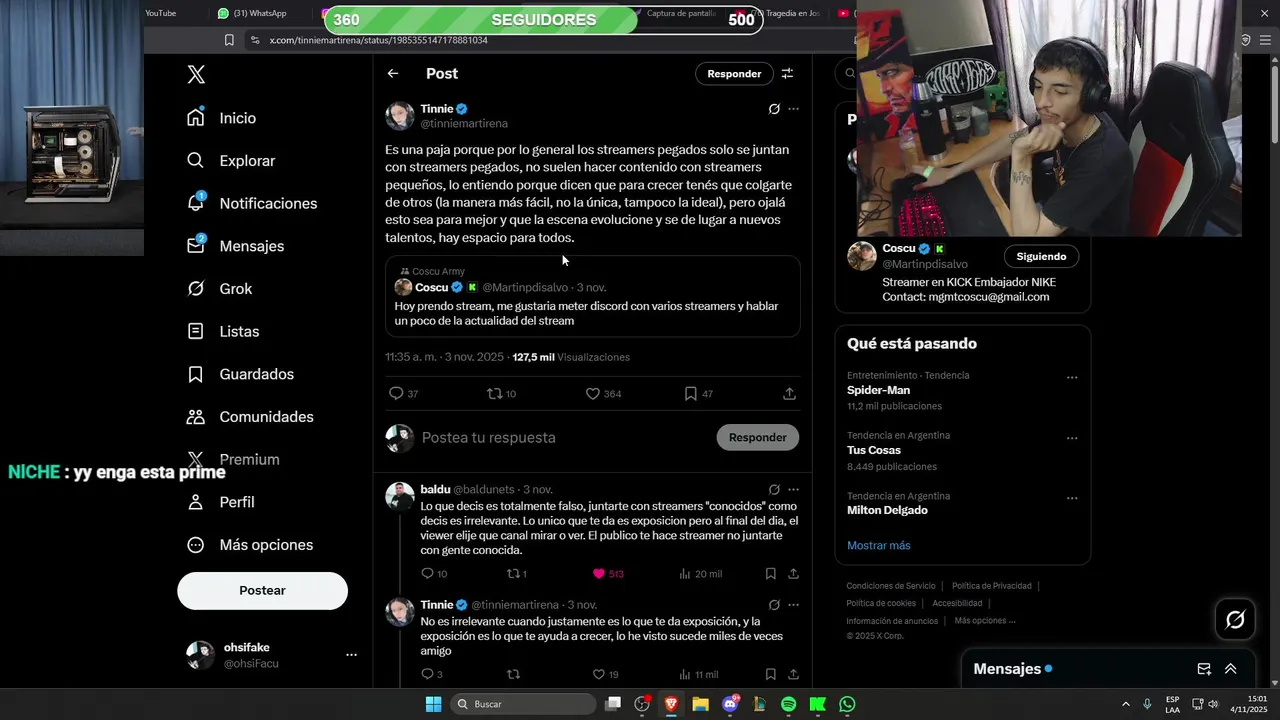This screenshot has width=1280, height=720.
Task: Expand the Mensajes drawer
Action: [1230, 669]
